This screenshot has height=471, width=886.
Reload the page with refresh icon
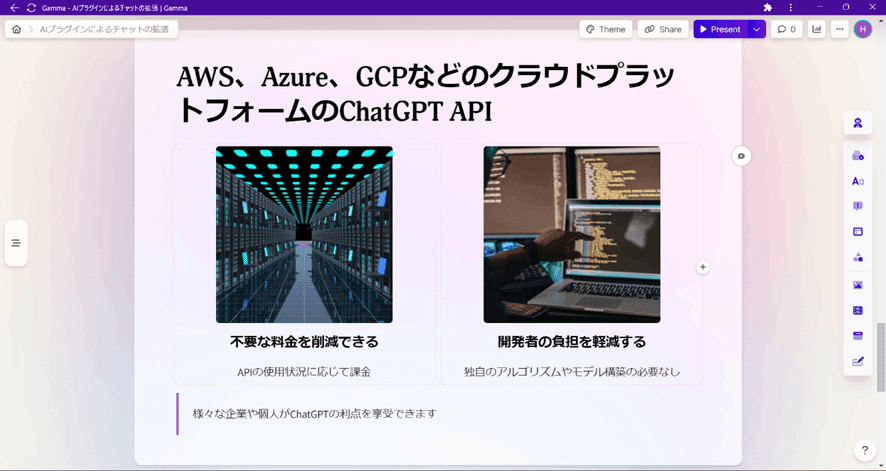[x=31, y=8]
